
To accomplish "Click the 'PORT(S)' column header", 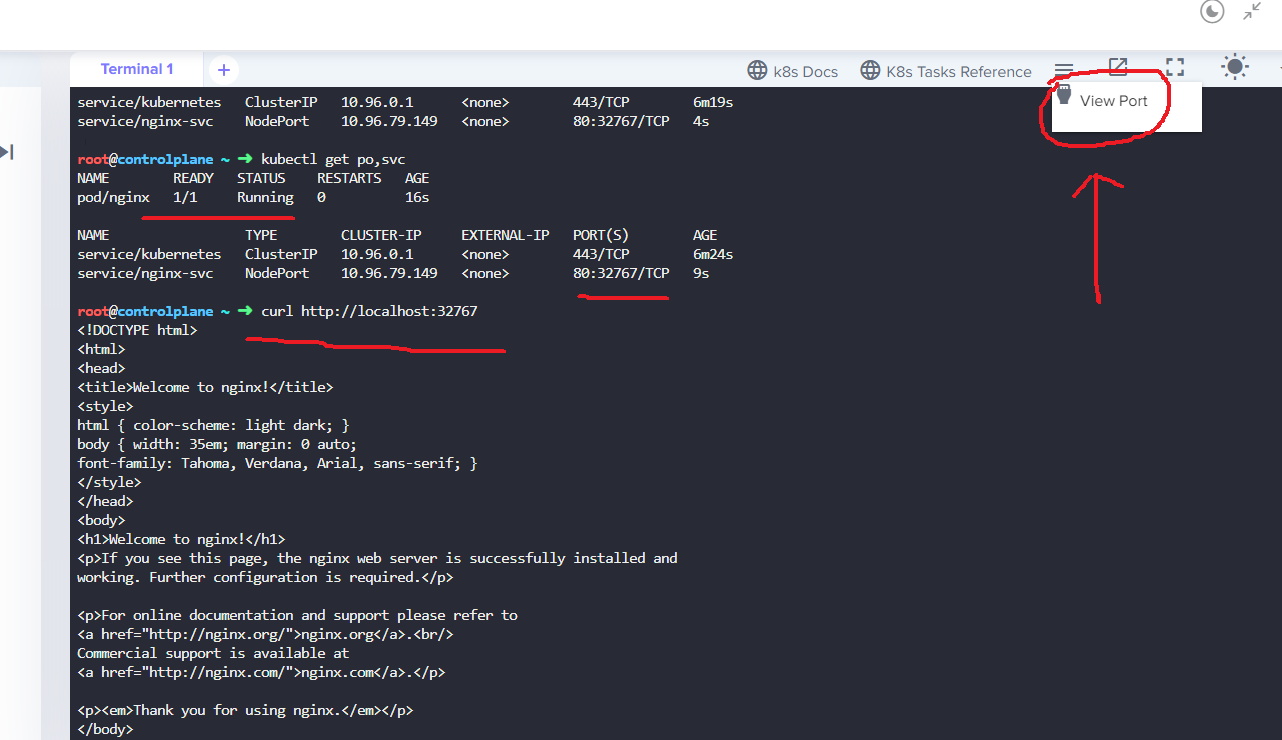I will tap(601, 236).
